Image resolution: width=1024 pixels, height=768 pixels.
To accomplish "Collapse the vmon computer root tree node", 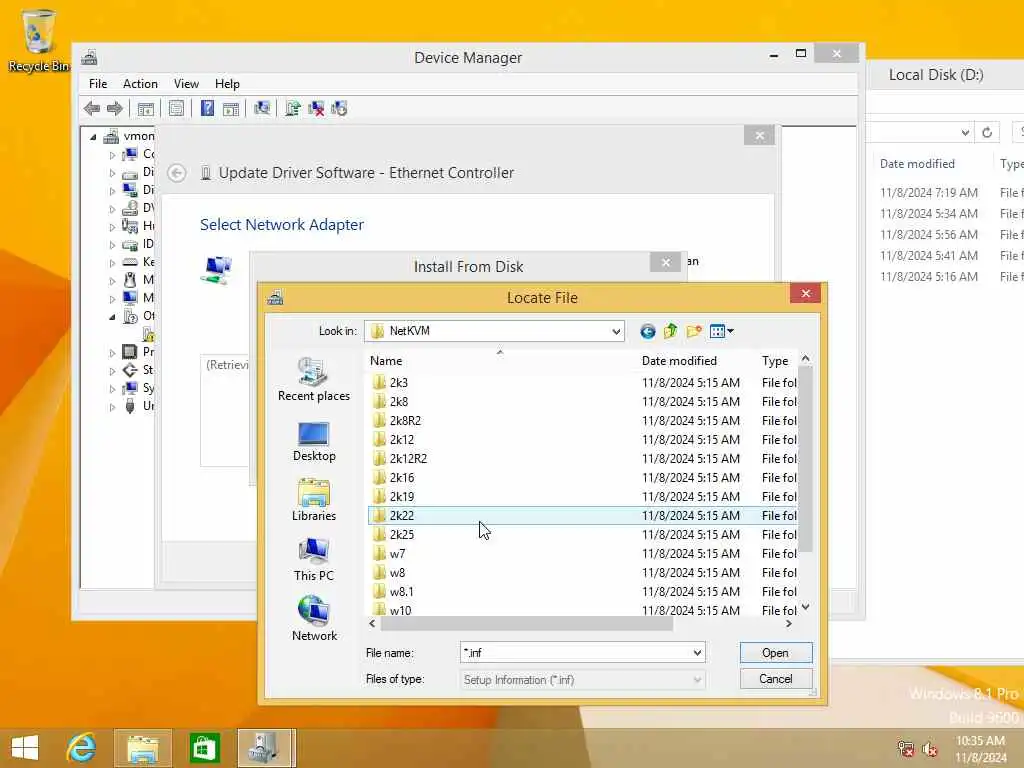I will pyautogui.click(x=93, y=136).
